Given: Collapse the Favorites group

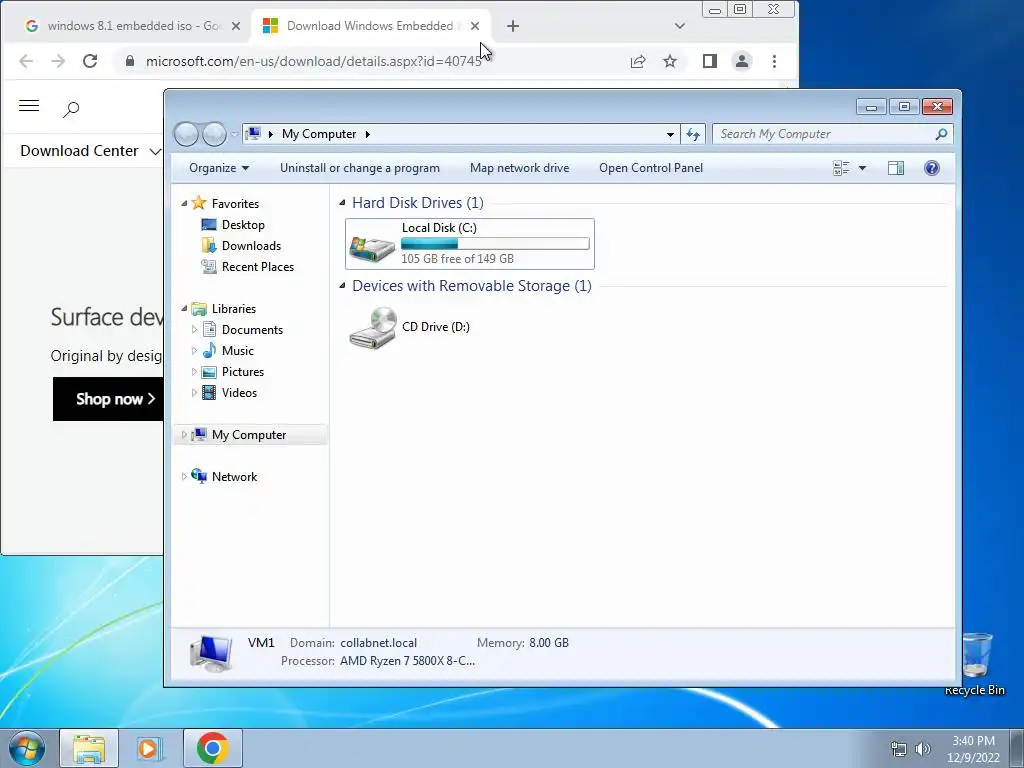Looking at the screenshot, I should point(184,204).
